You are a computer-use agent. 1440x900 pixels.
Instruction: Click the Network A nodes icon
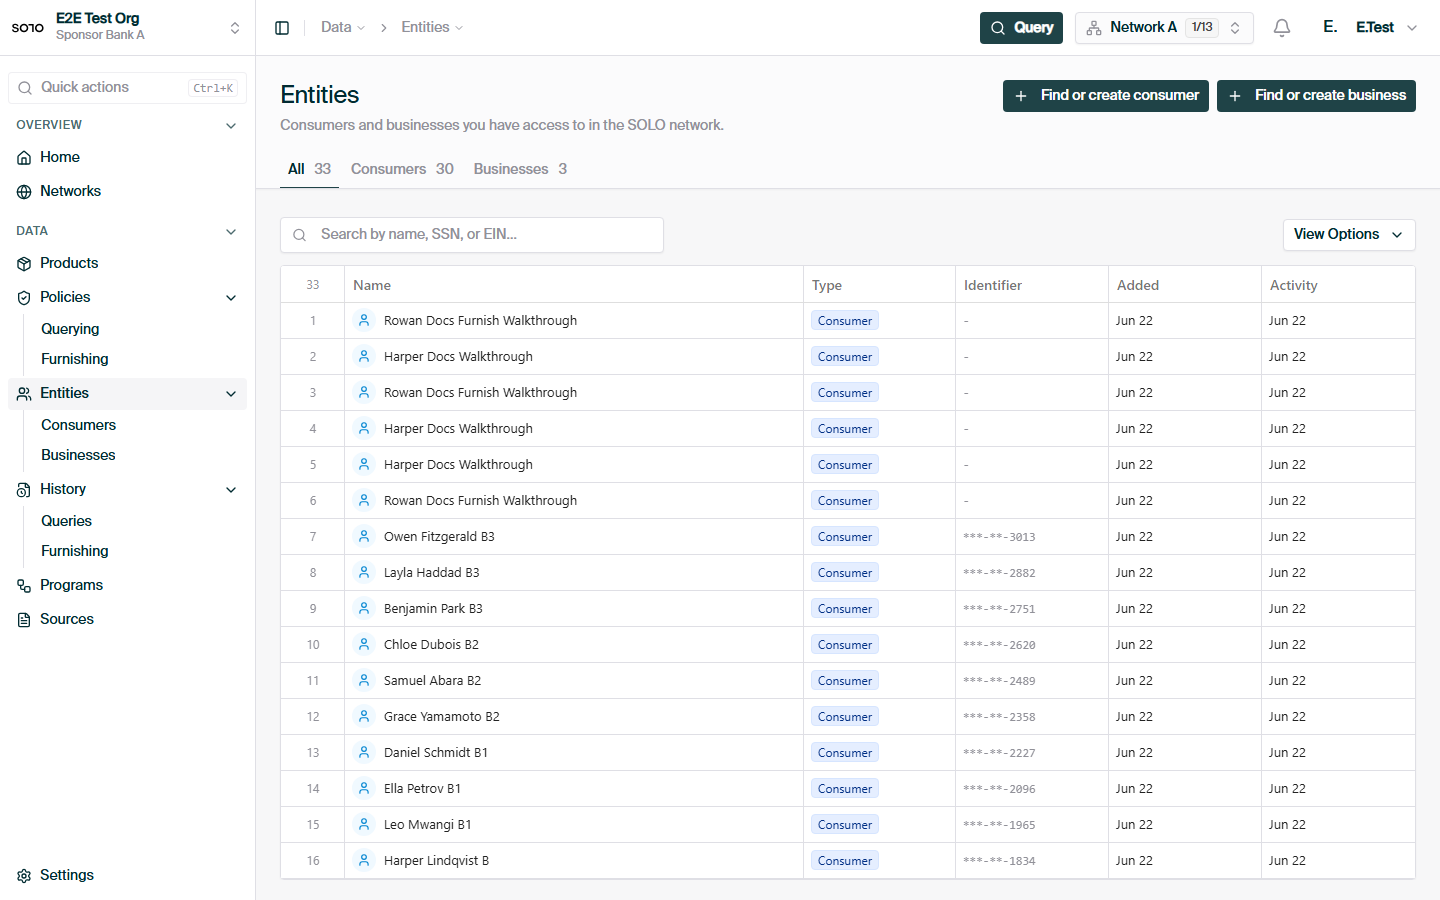coord(1094,28)
